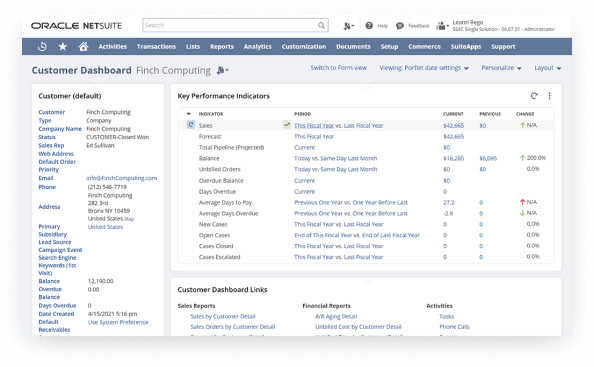Click the Unbilled Orders indicator label
This screenshot has height=367, width=594.
point(220,169)
